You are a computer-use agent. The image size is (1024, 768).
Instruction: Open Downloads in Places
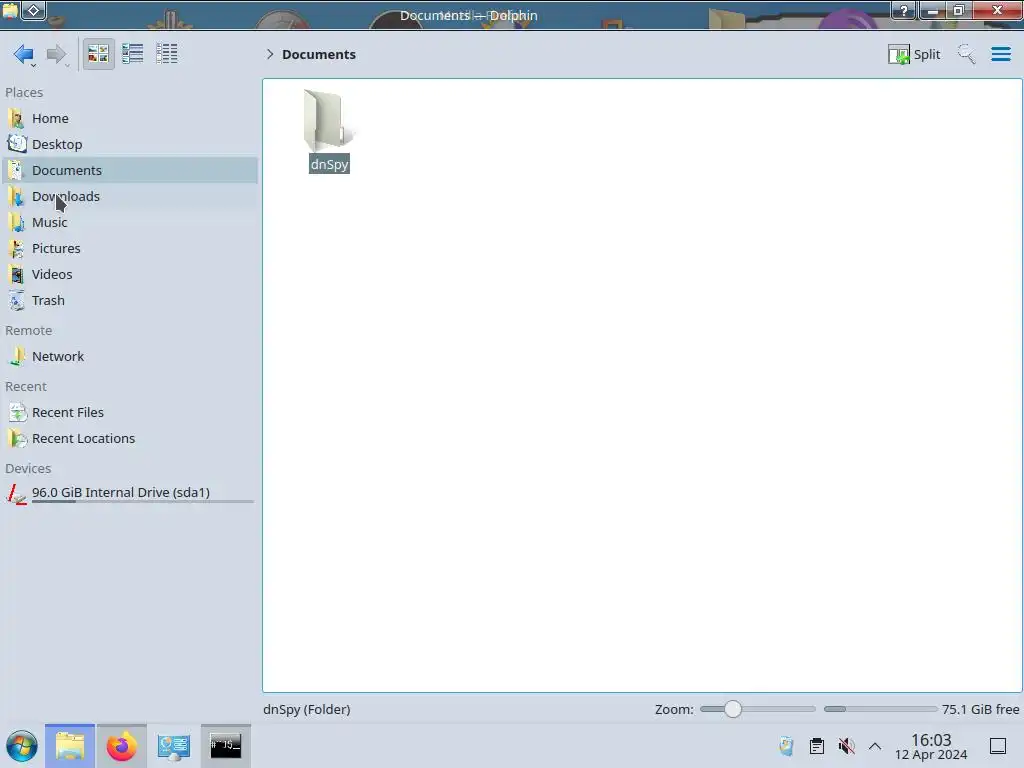[130, 197]
